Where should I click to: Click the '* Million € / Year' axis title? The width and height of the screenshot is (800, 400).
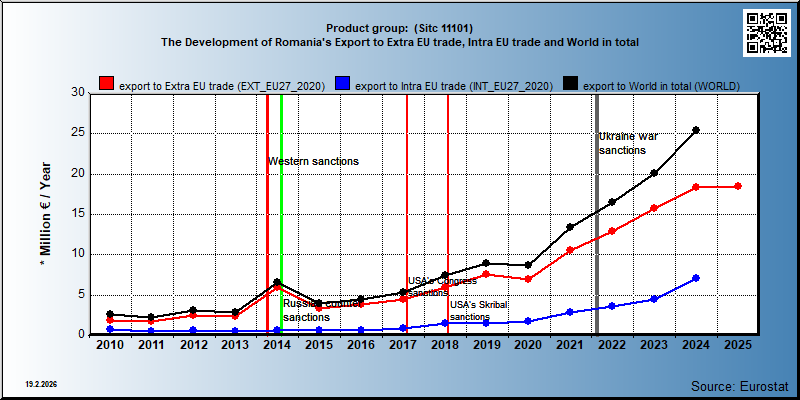click(x=45, y=214)
